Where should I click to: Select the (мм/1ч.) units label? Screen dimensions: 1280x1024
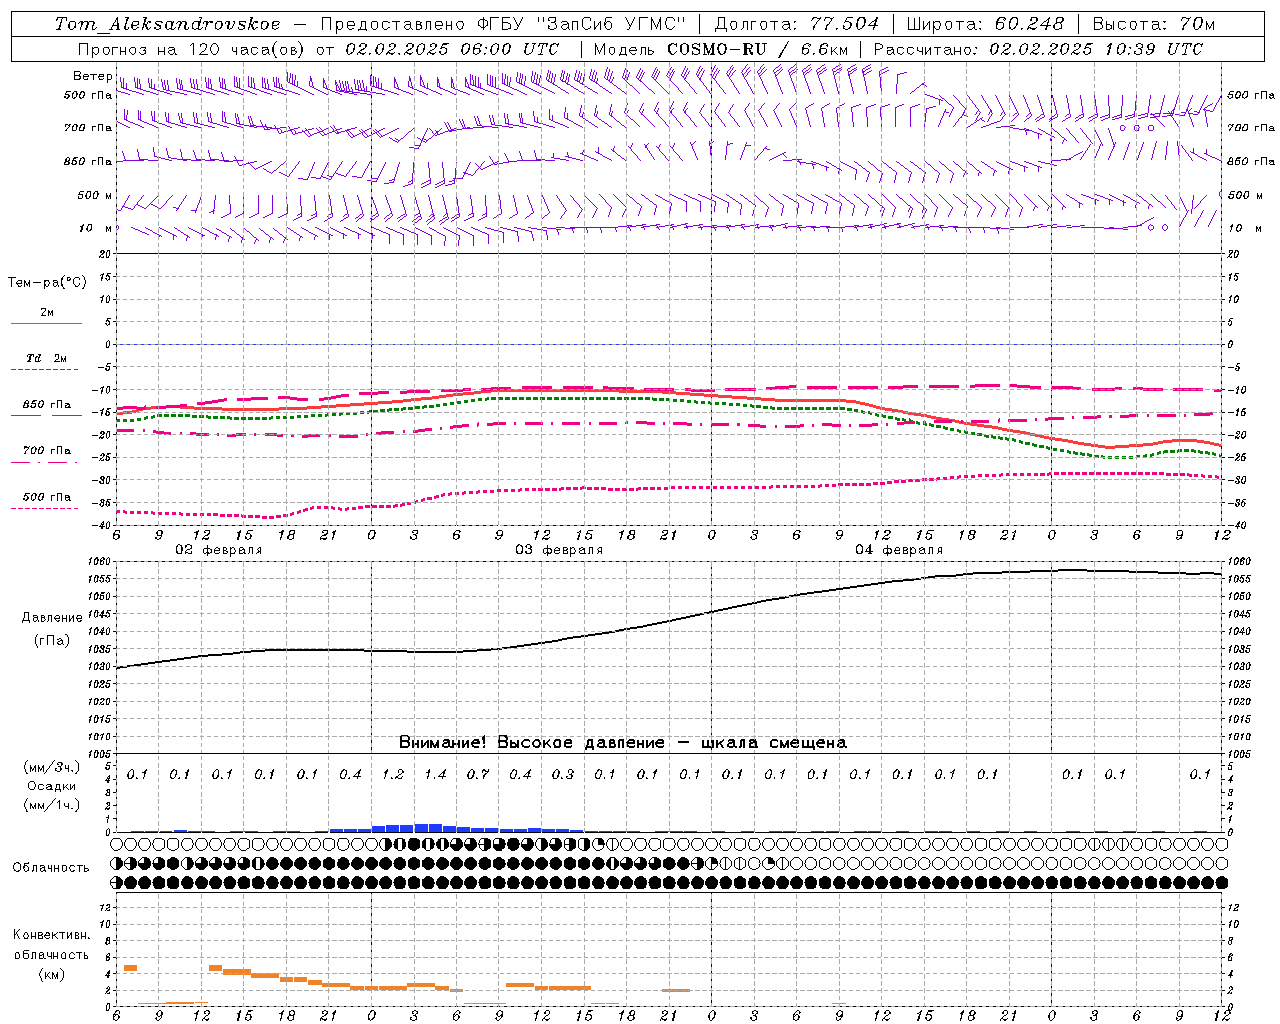coord(52,805)
